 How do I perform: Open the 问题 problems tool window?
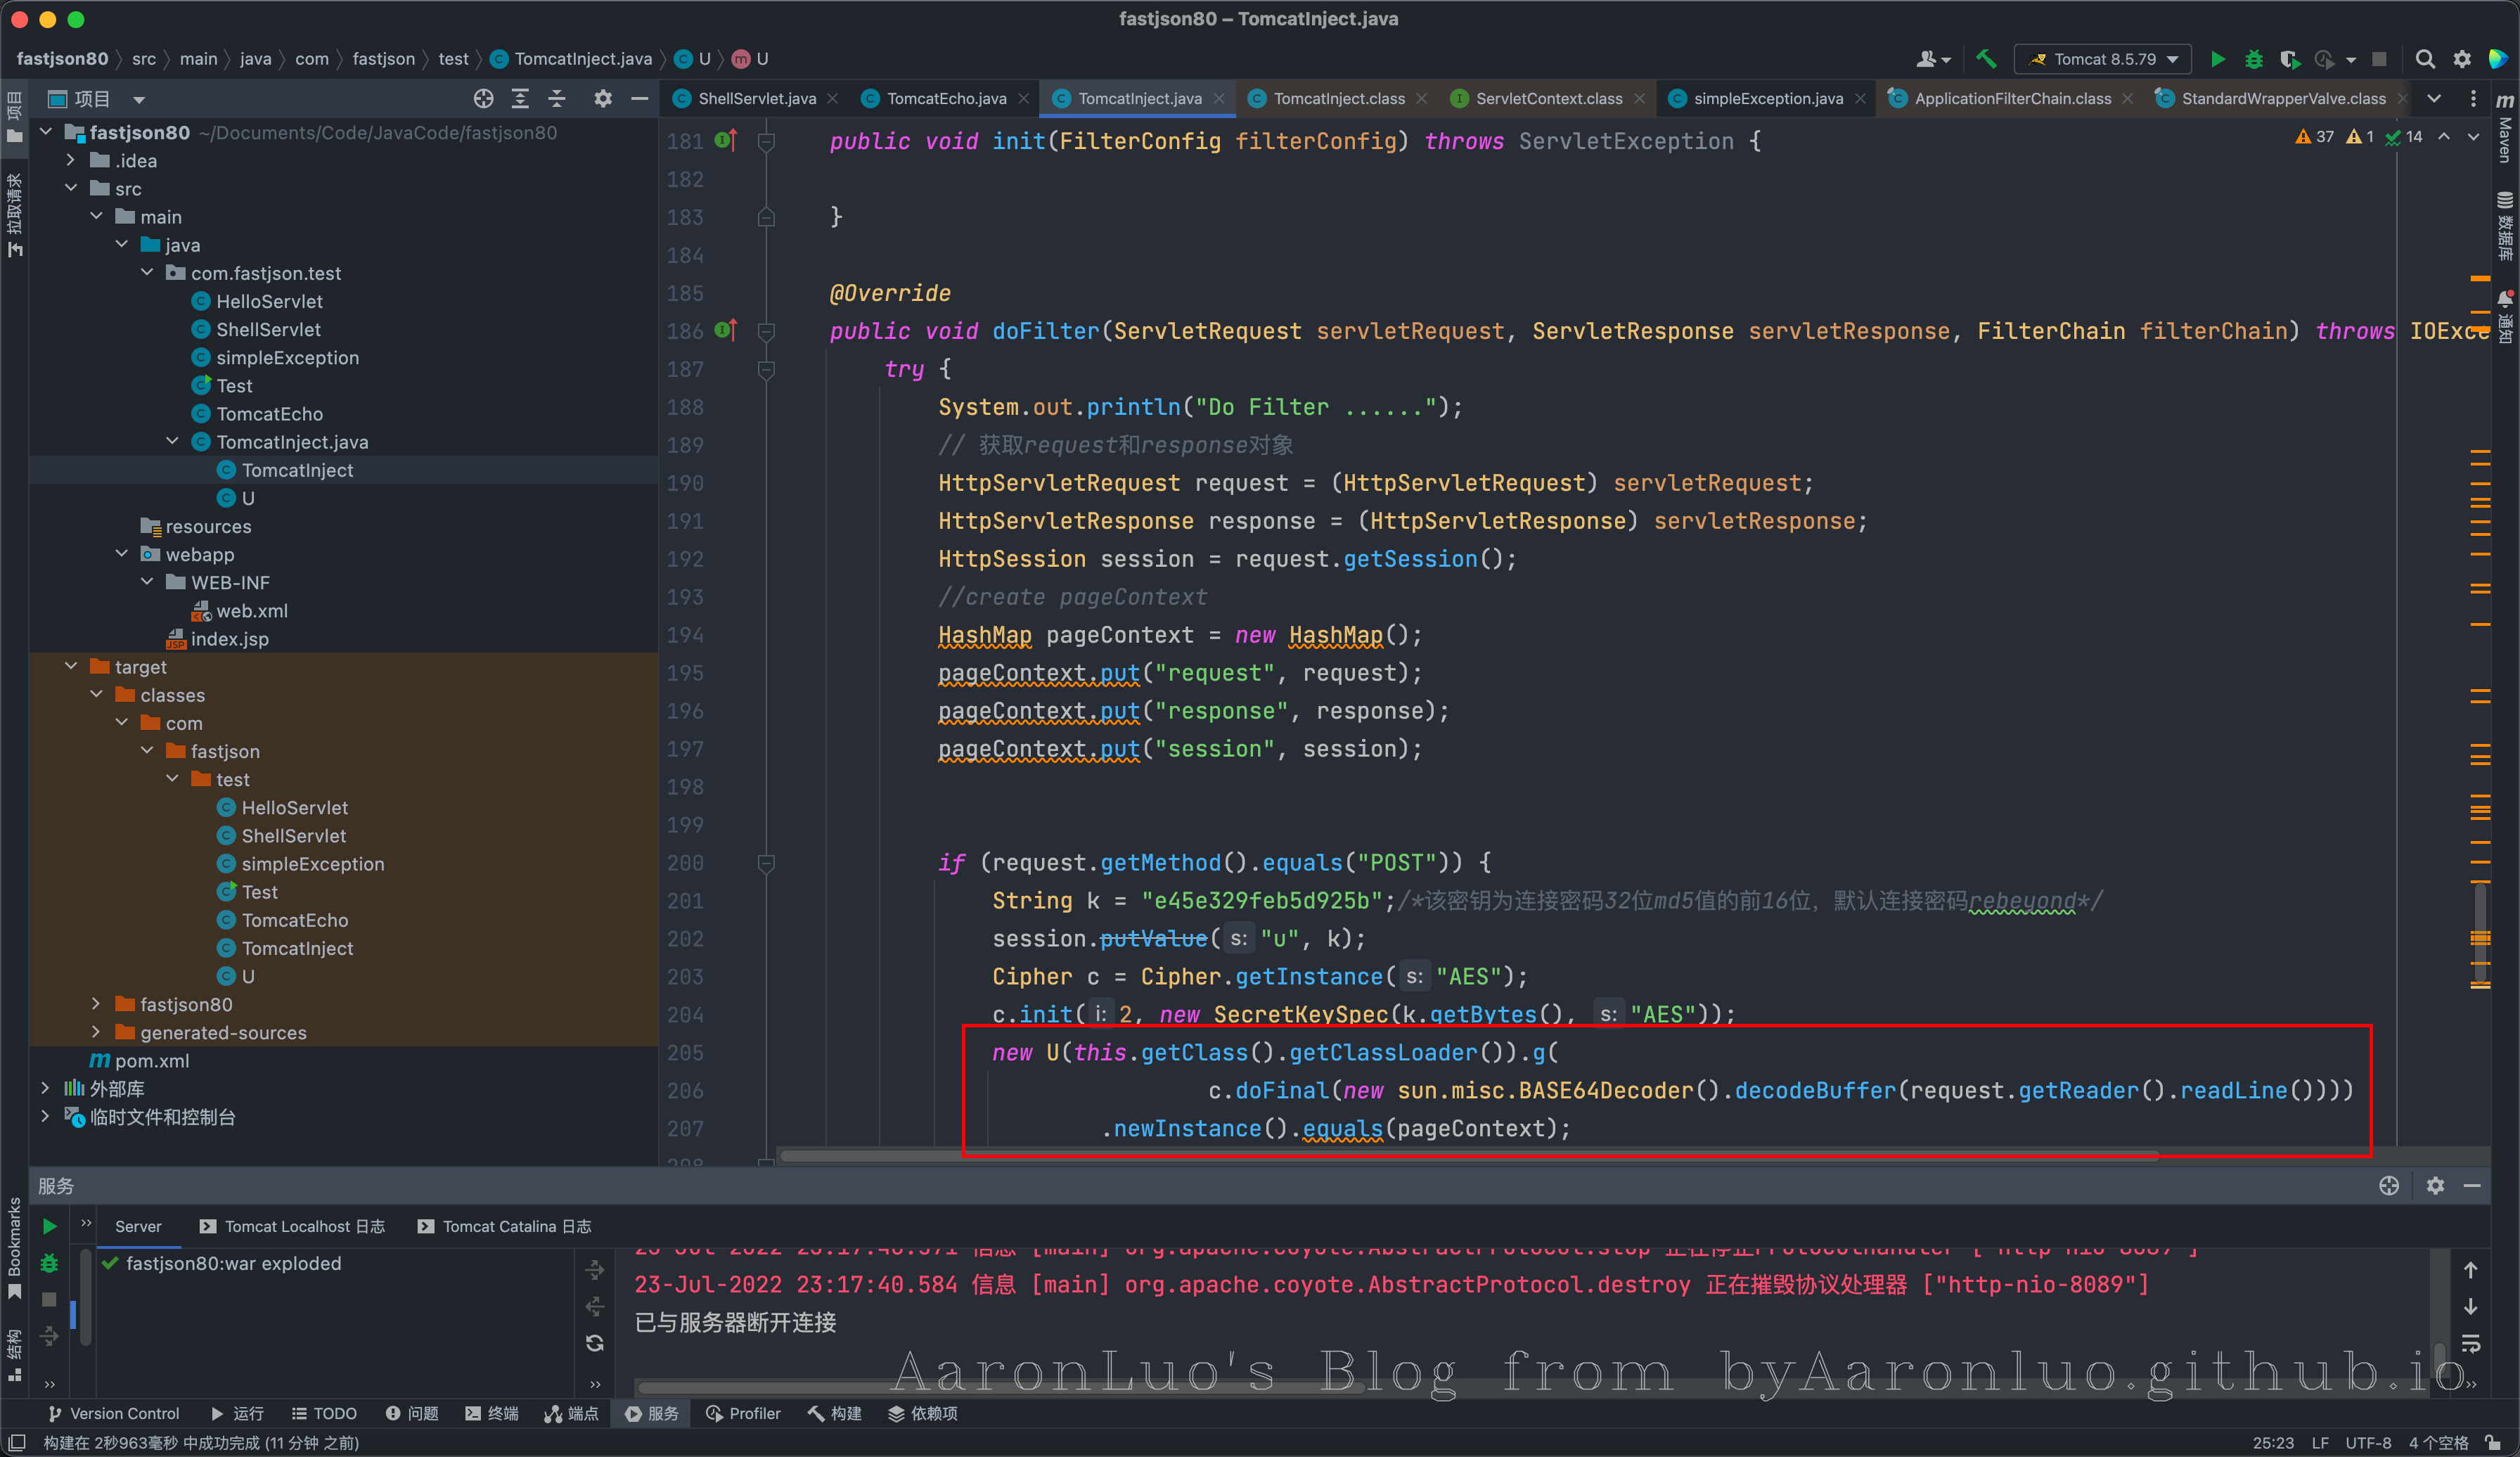pos(412,1413)
